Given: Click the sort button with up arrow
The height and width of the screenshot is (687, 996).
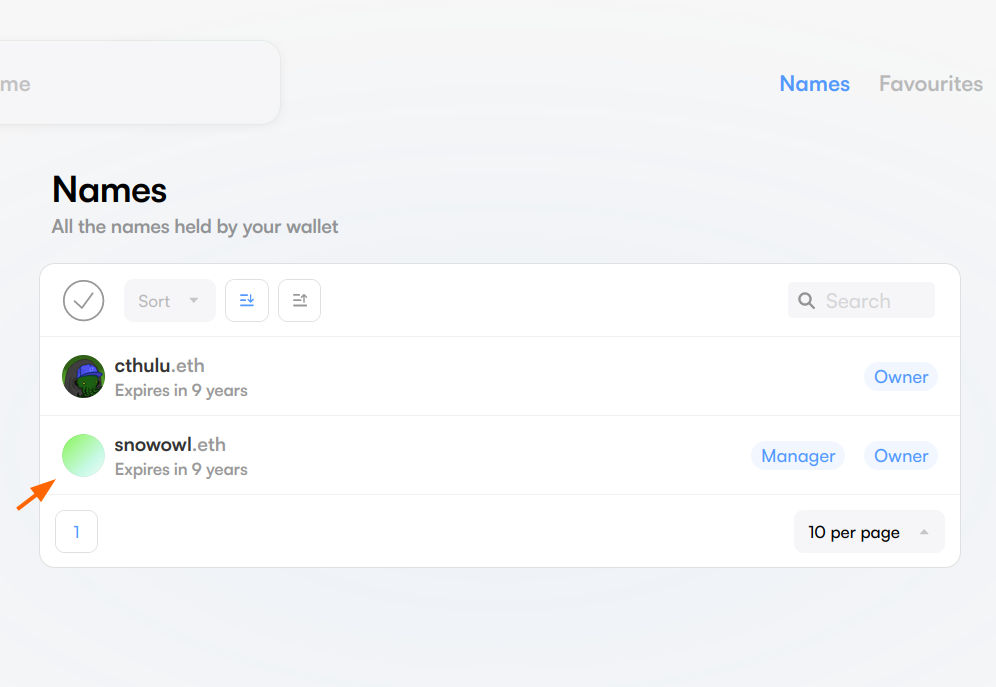Looking at the screenshot, I should coord(299,301).
